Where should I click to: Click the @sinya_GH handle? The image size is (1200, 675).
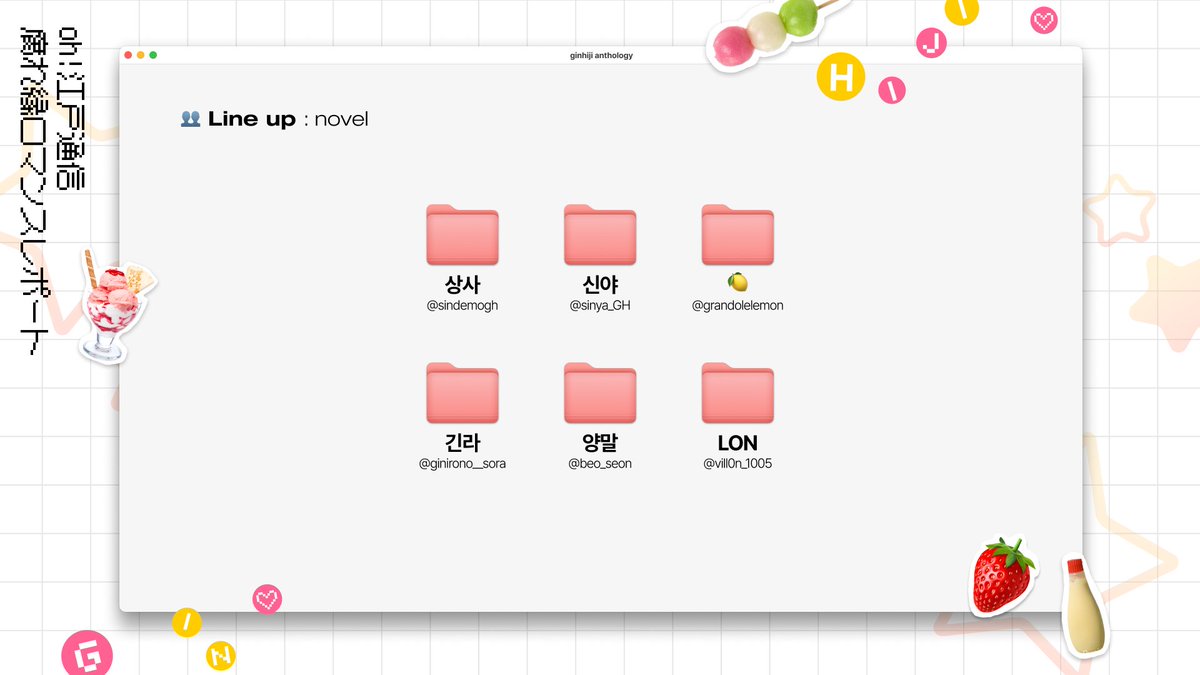(600, 305)
